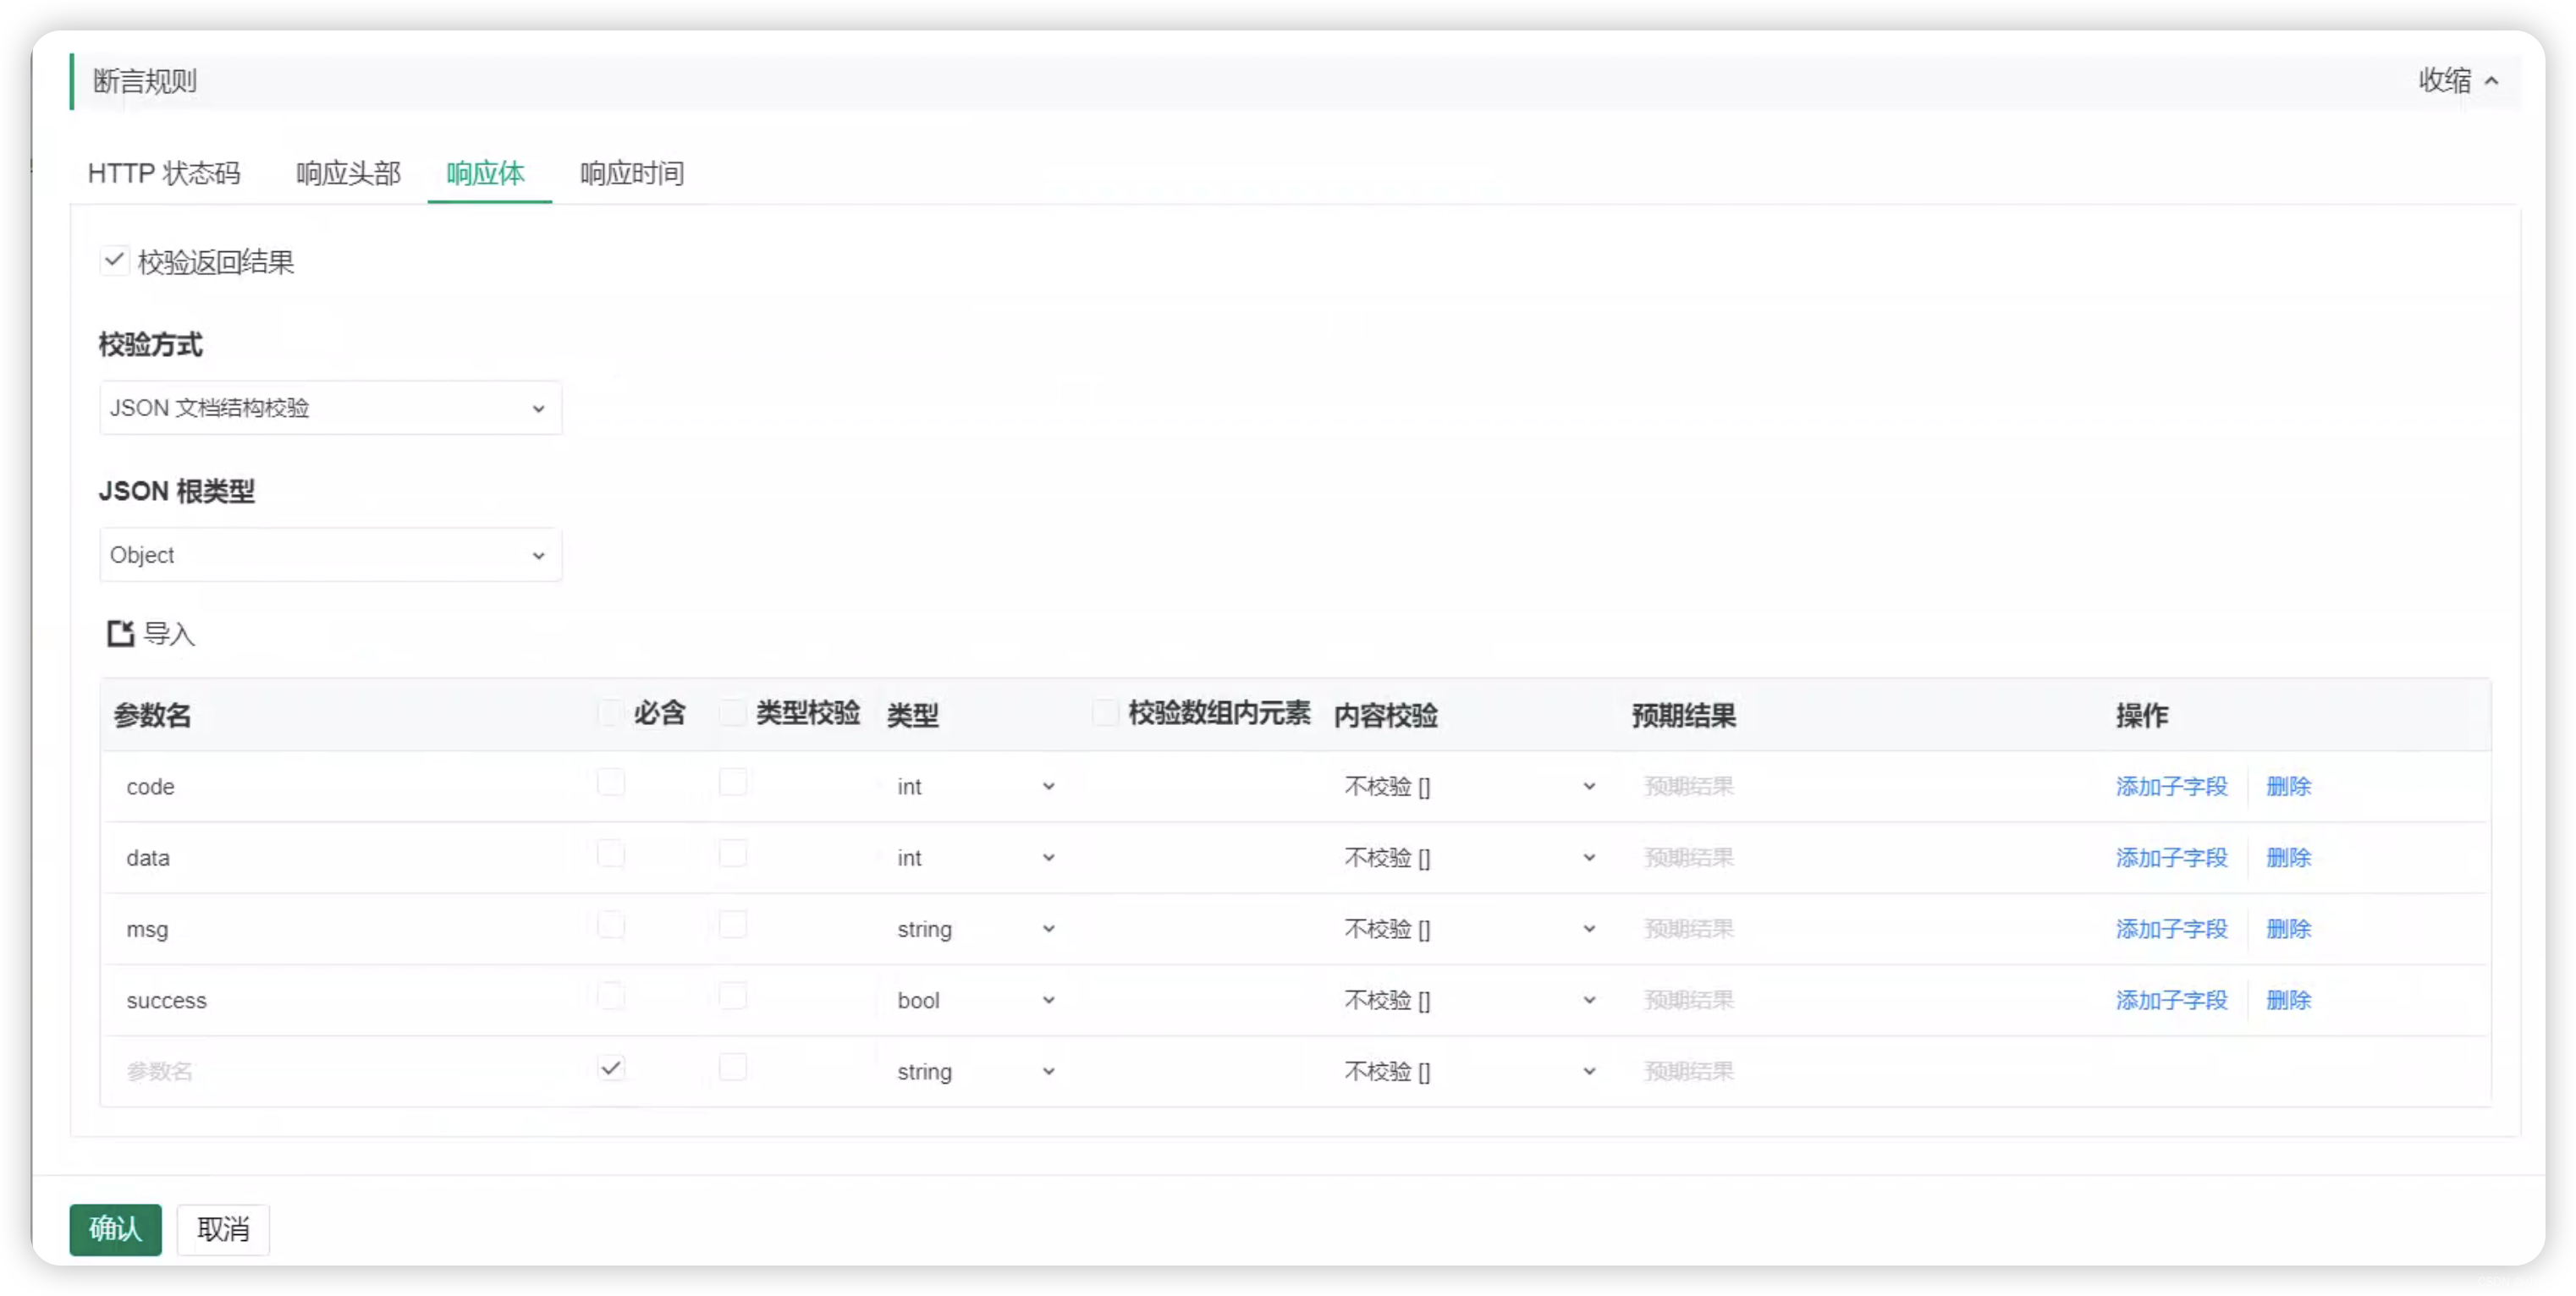Toggle the 校验数组内元素 header checkbox
This screenshot has height=1296, width=2576.
(x=1105, y=712)
